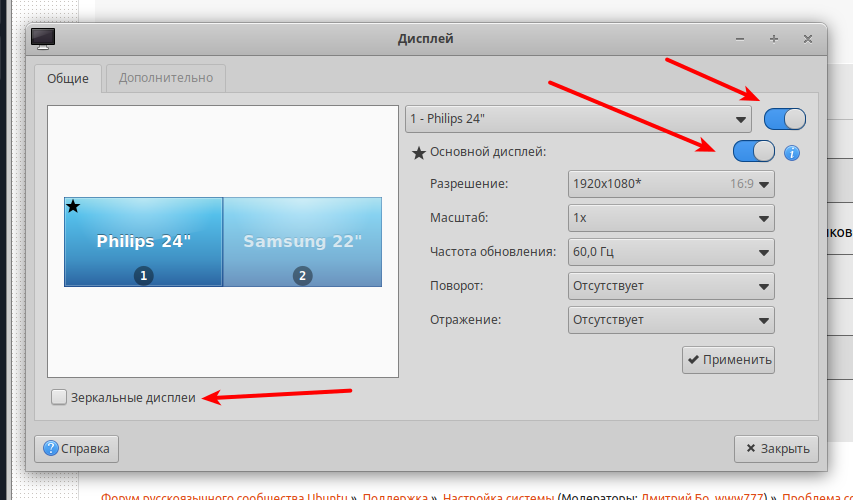Click the Поворот label text
This screenshot has width=853, height=500.
pos(456,286)
